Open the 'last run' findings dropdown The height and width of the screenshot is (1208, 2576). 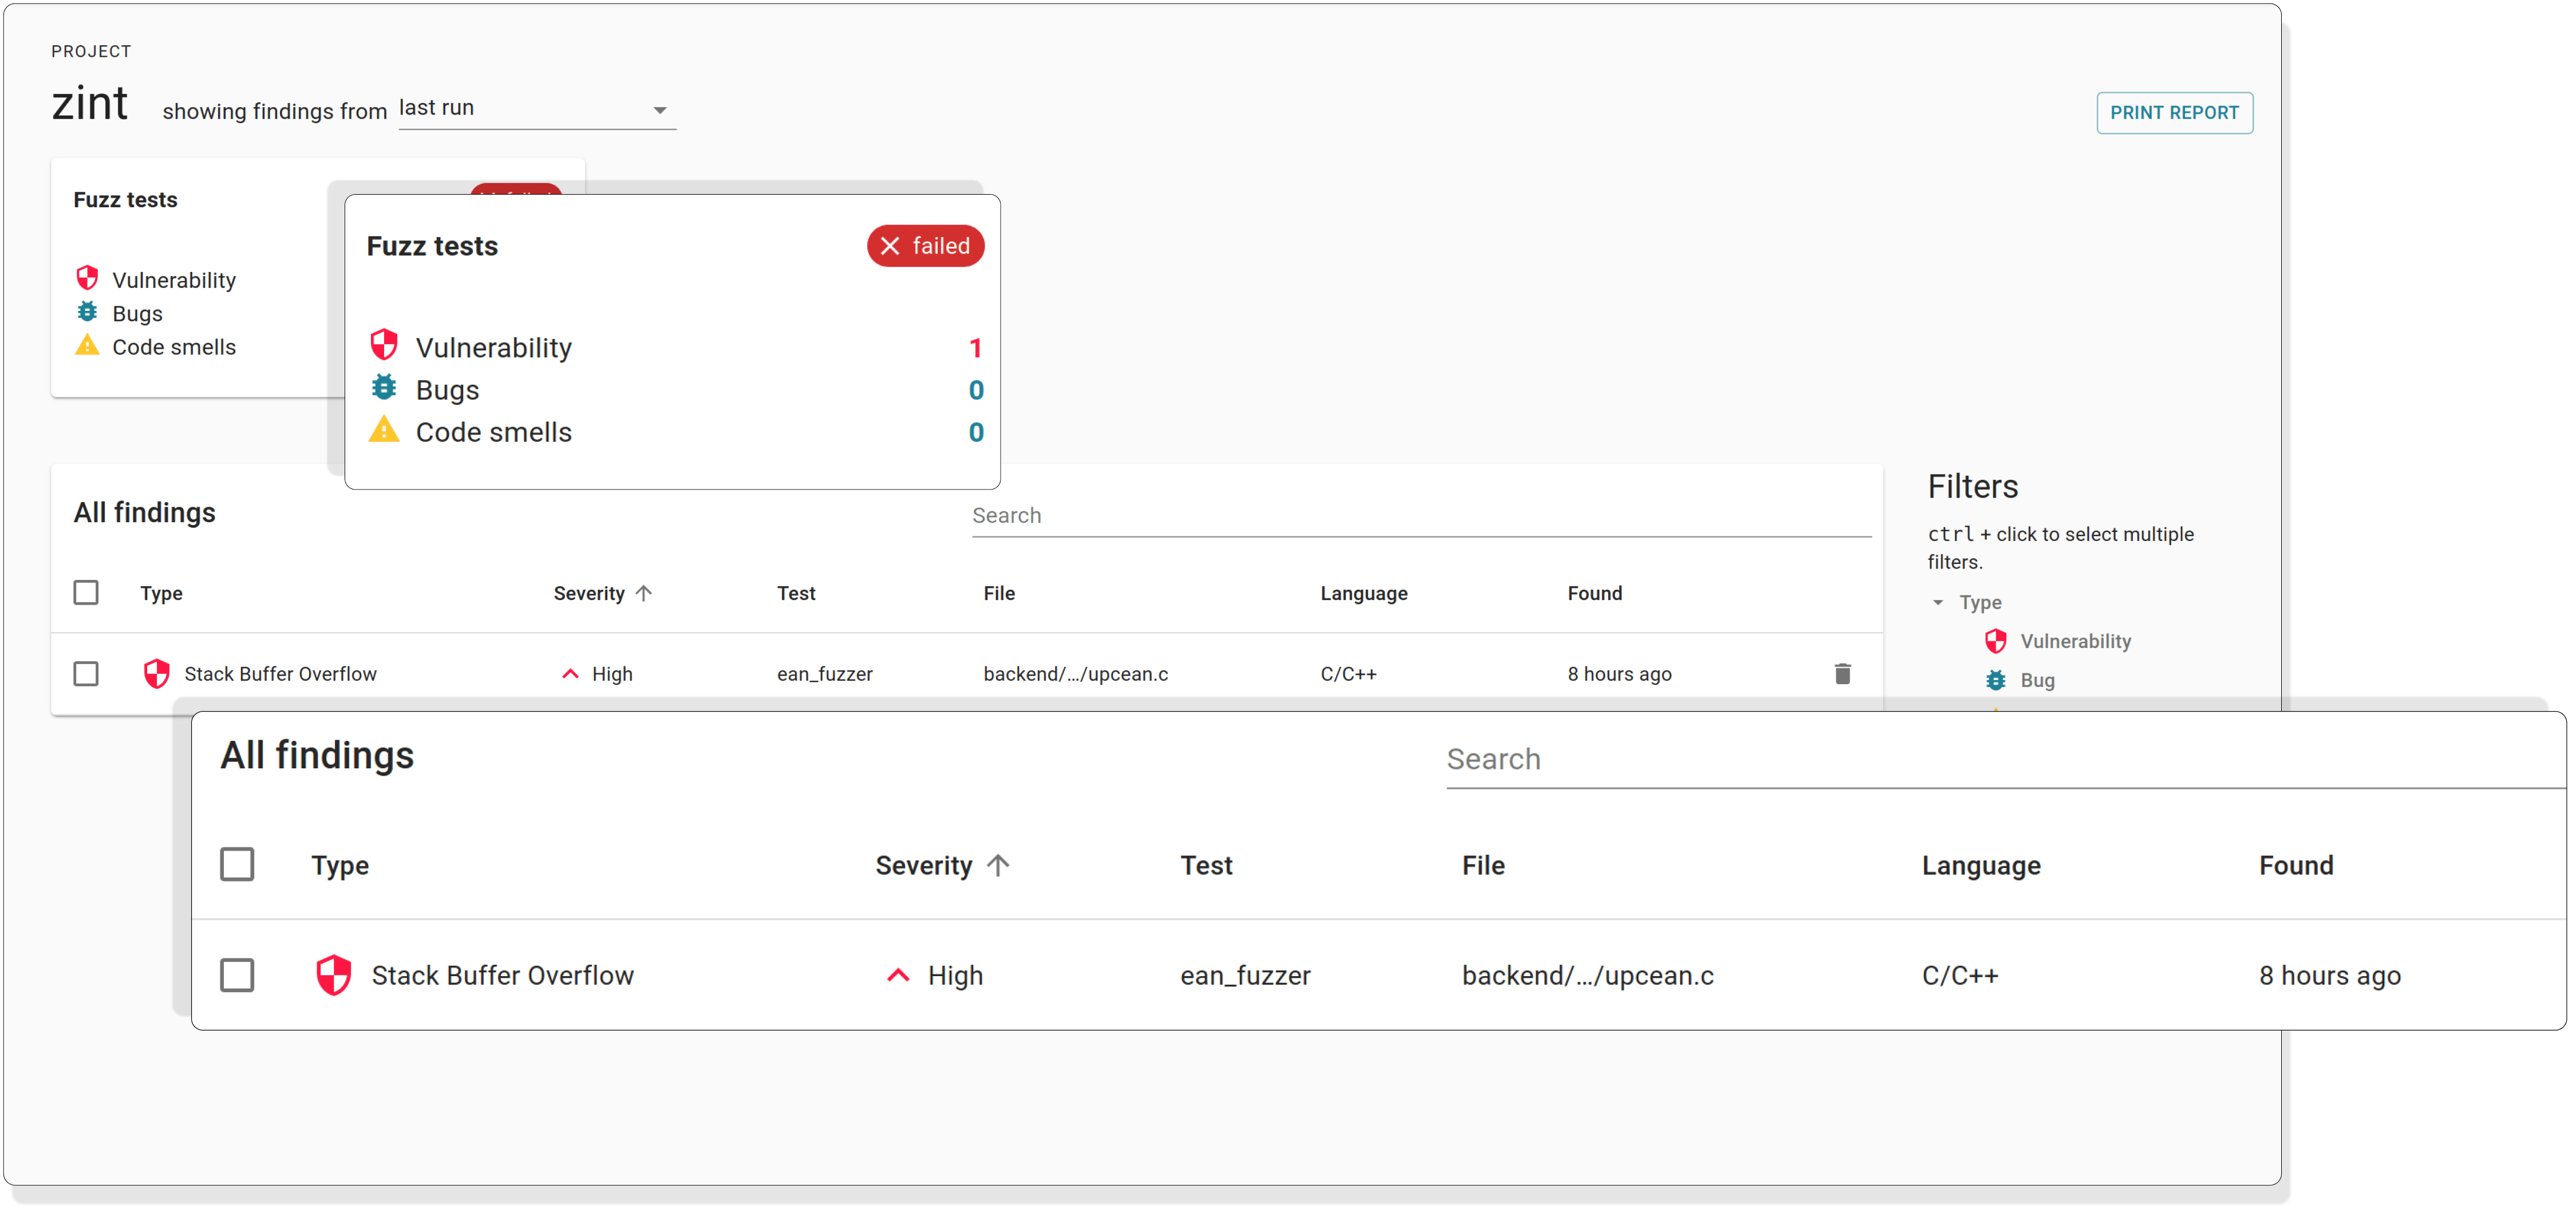[x=536, y=109]
